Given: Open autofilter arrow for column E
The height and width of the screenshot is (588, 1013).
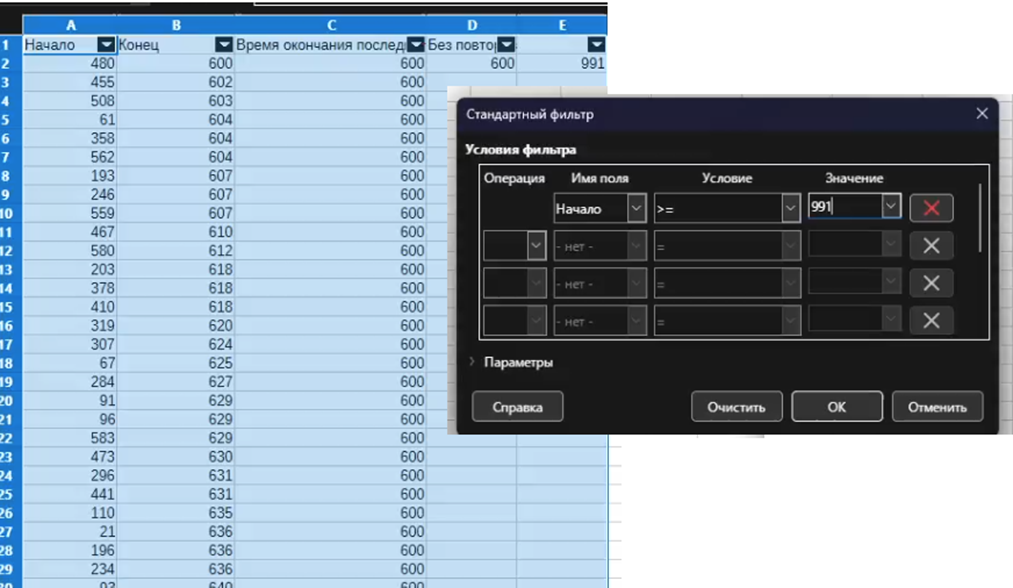Looking at the screenshot, I should [x=596, y=45].
